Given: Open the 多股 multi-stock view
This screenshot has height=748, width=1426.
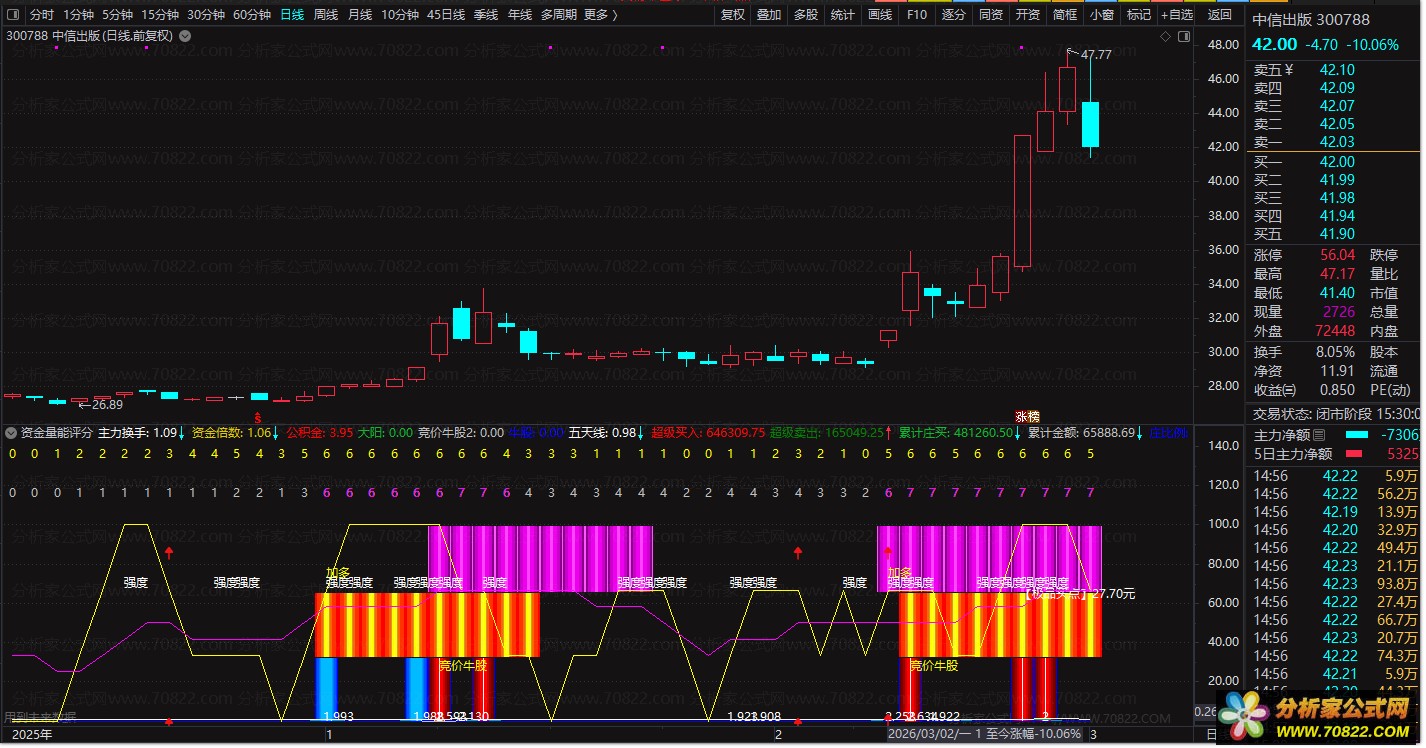Looking at the screenshot, I should [x=805, y=15].
